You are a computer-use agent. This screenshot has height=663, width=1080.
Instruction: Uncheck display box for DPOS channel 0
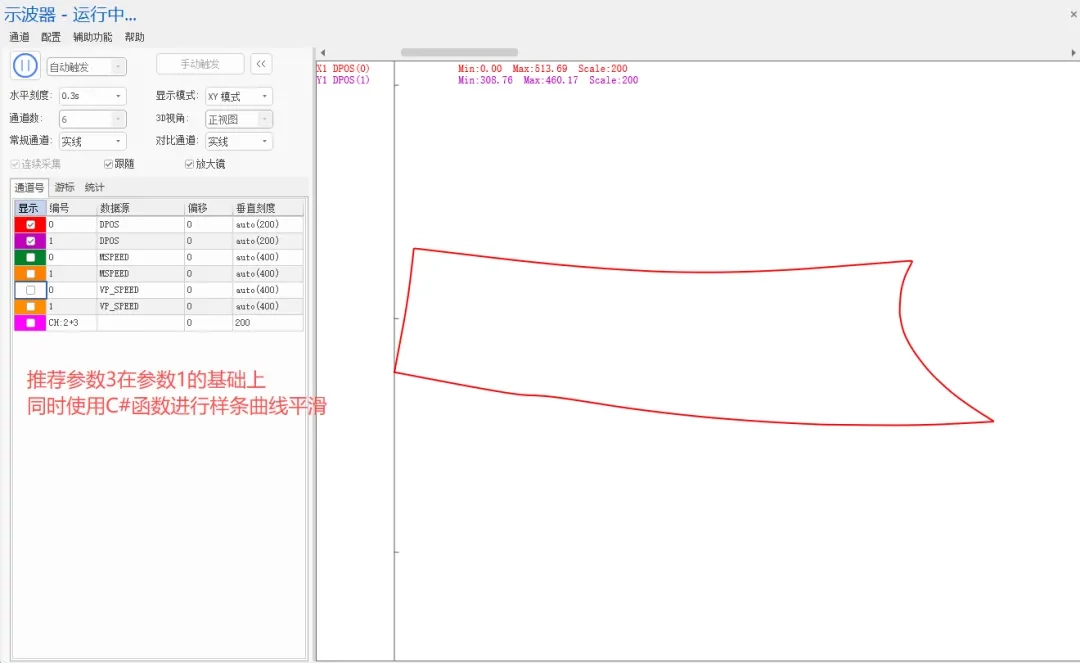point(30,224)
